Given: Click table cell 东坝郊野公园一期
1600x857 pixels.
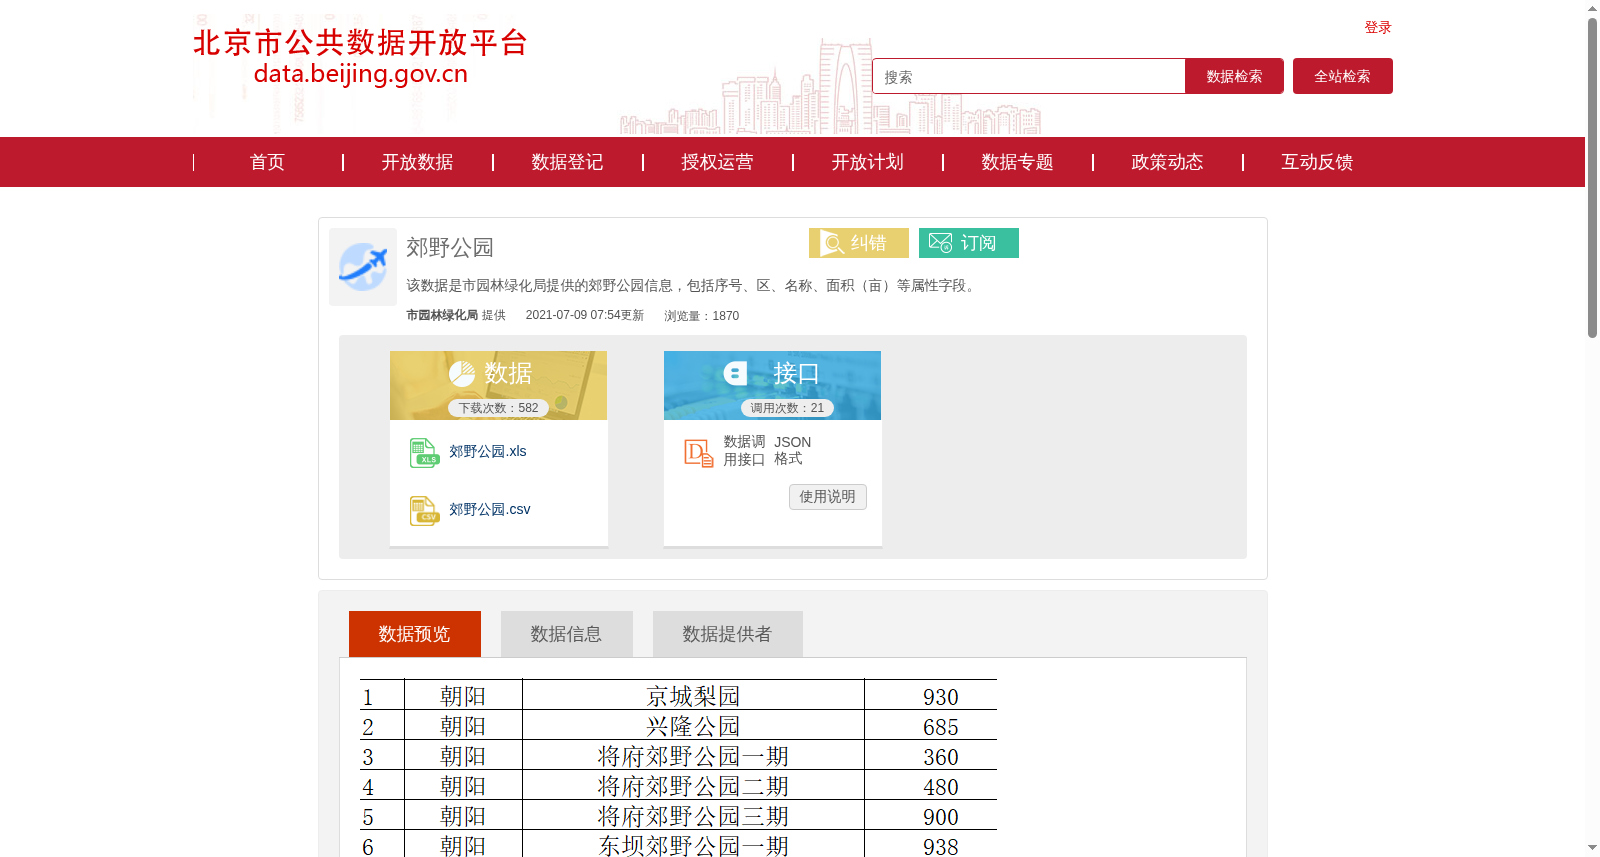Looking at the screenshot, I should [693, 846].
